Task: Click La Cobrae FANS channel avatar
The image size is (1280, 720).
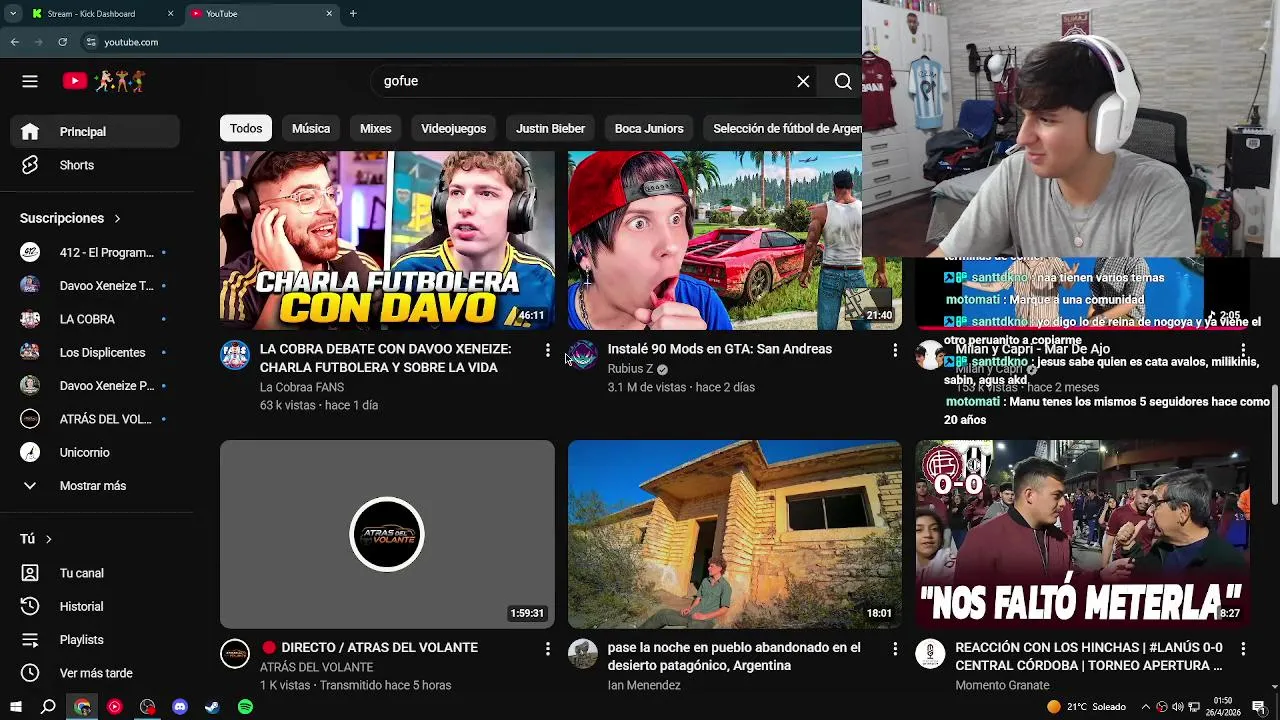Action: click(x=235, y=355)
